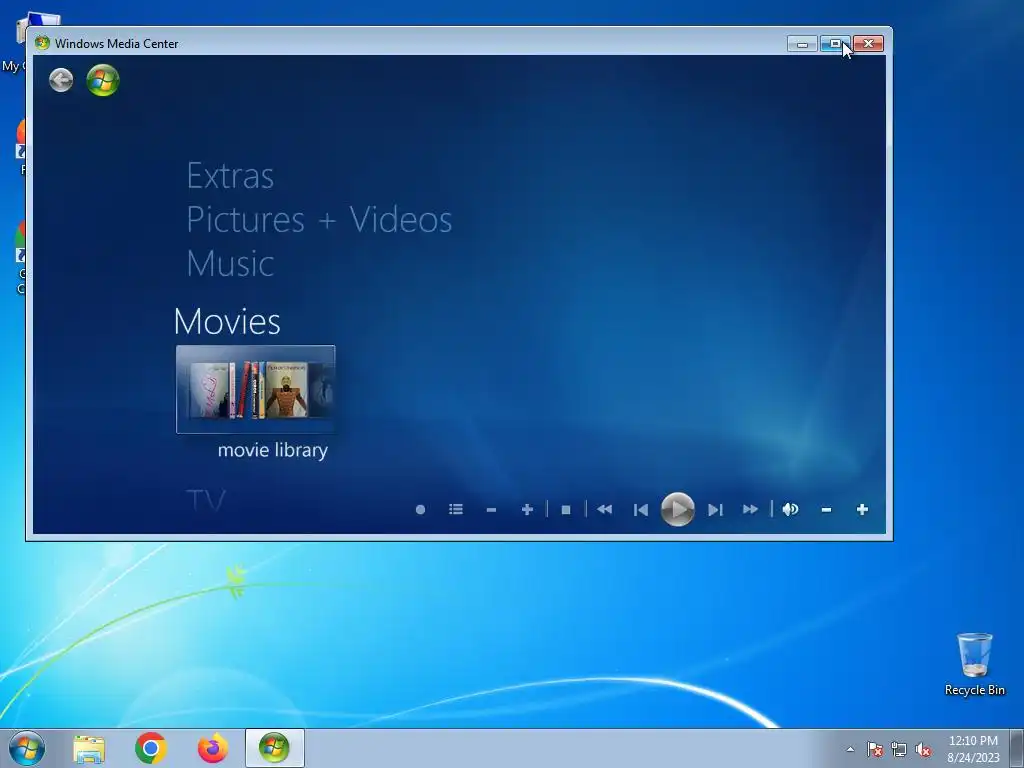Close the Windows Media Center window
The width and height of the screenshot is (1024, 768).
(869, 44)
